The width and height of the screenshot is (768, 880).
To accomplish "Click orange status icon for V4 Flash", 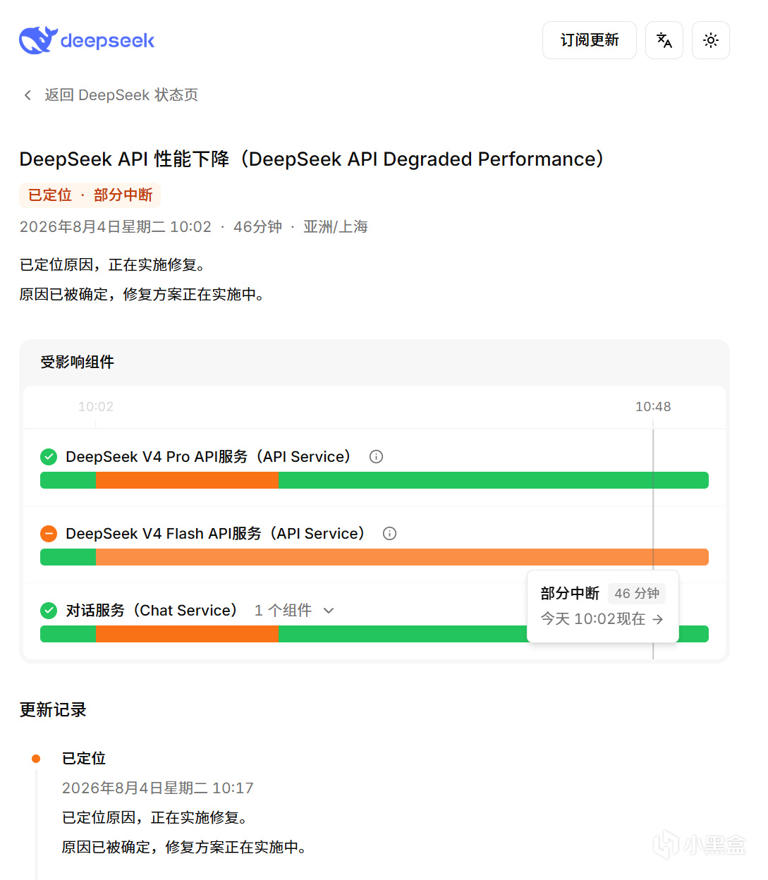I will 49,534.
